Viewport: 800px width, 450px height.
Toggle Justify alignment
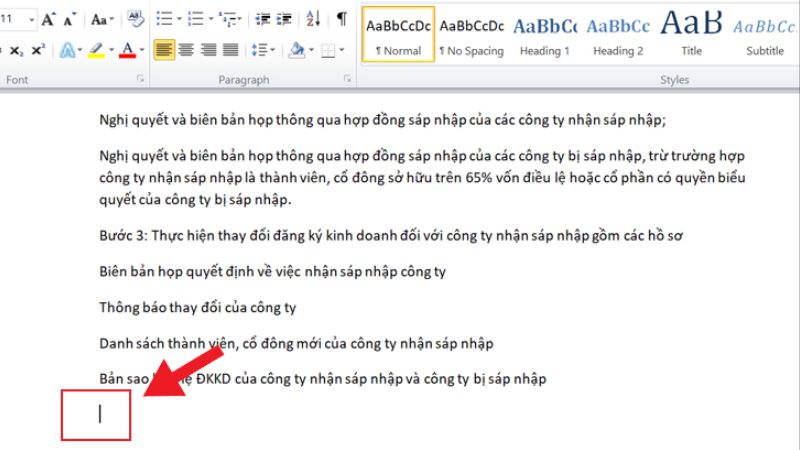click(231, 50)
